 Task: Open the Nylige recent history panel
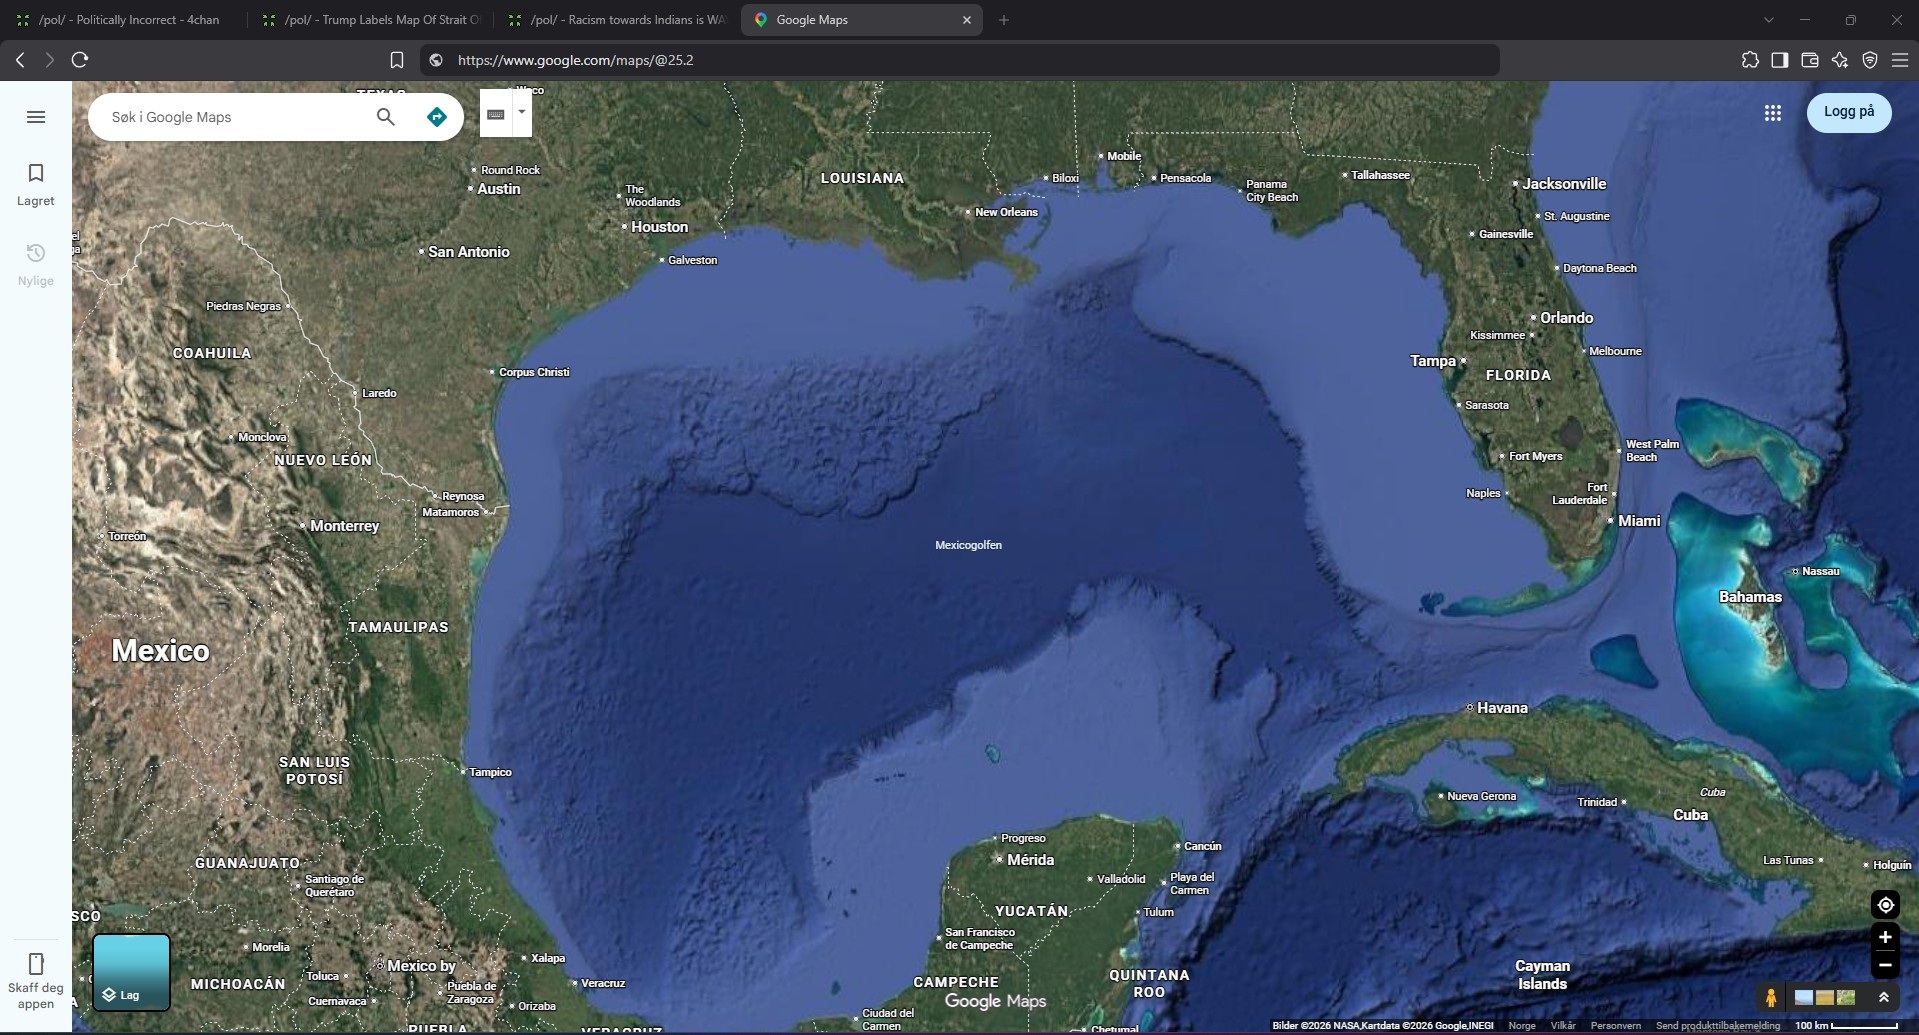36,265
